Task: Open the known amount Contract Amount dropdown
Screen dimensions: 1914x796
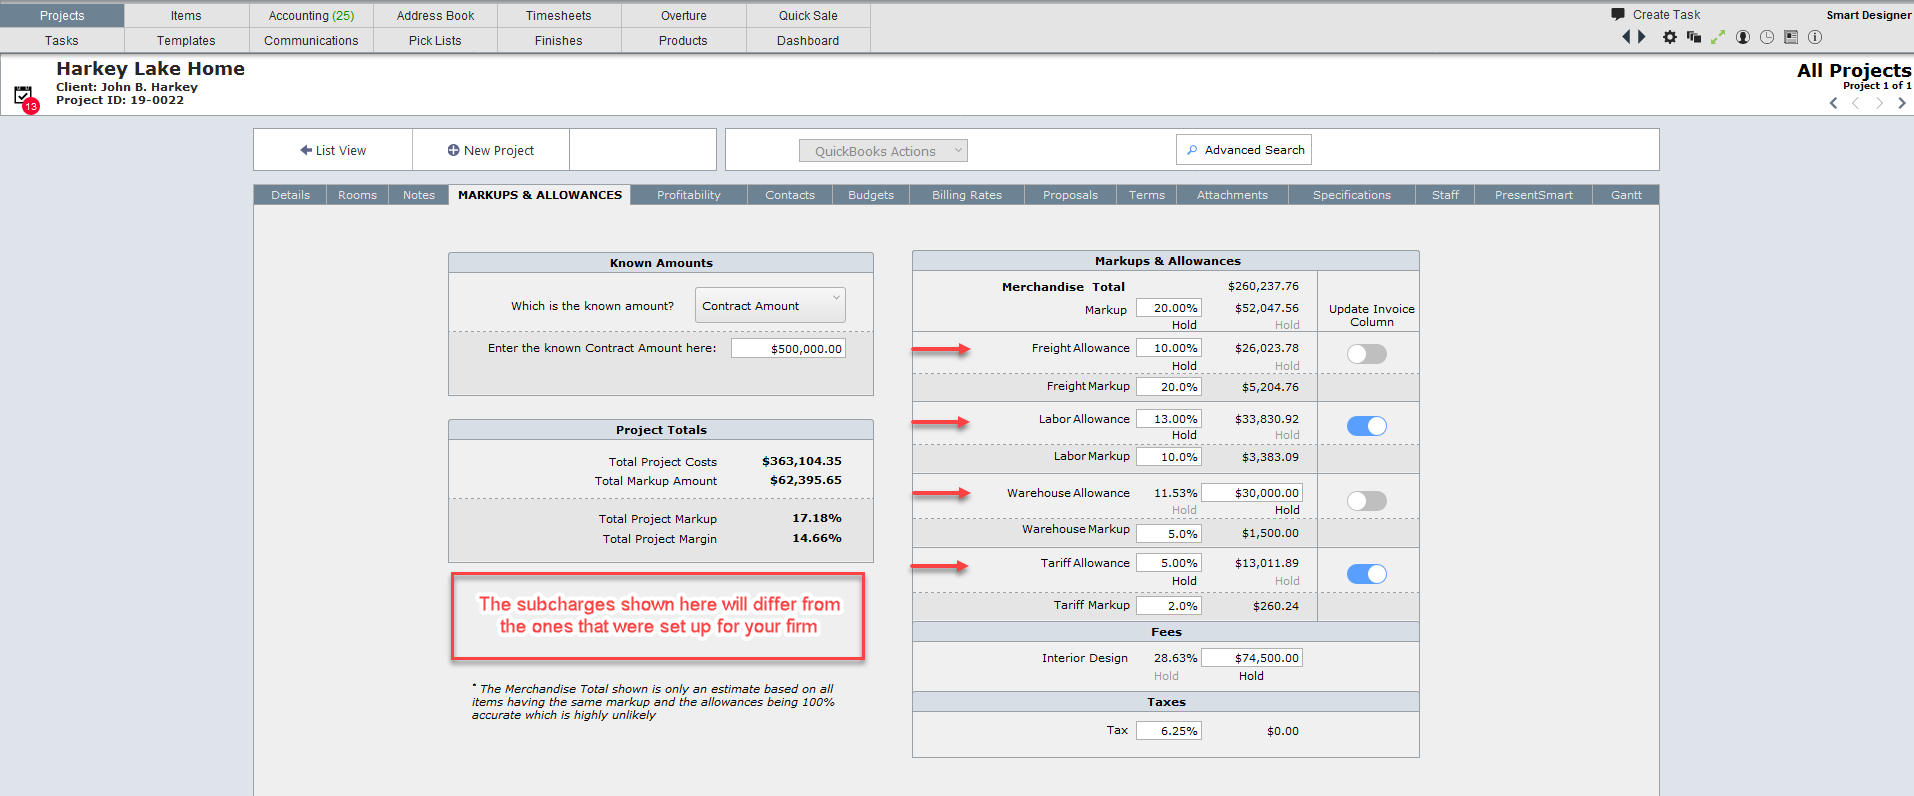Action: point(770,306)
